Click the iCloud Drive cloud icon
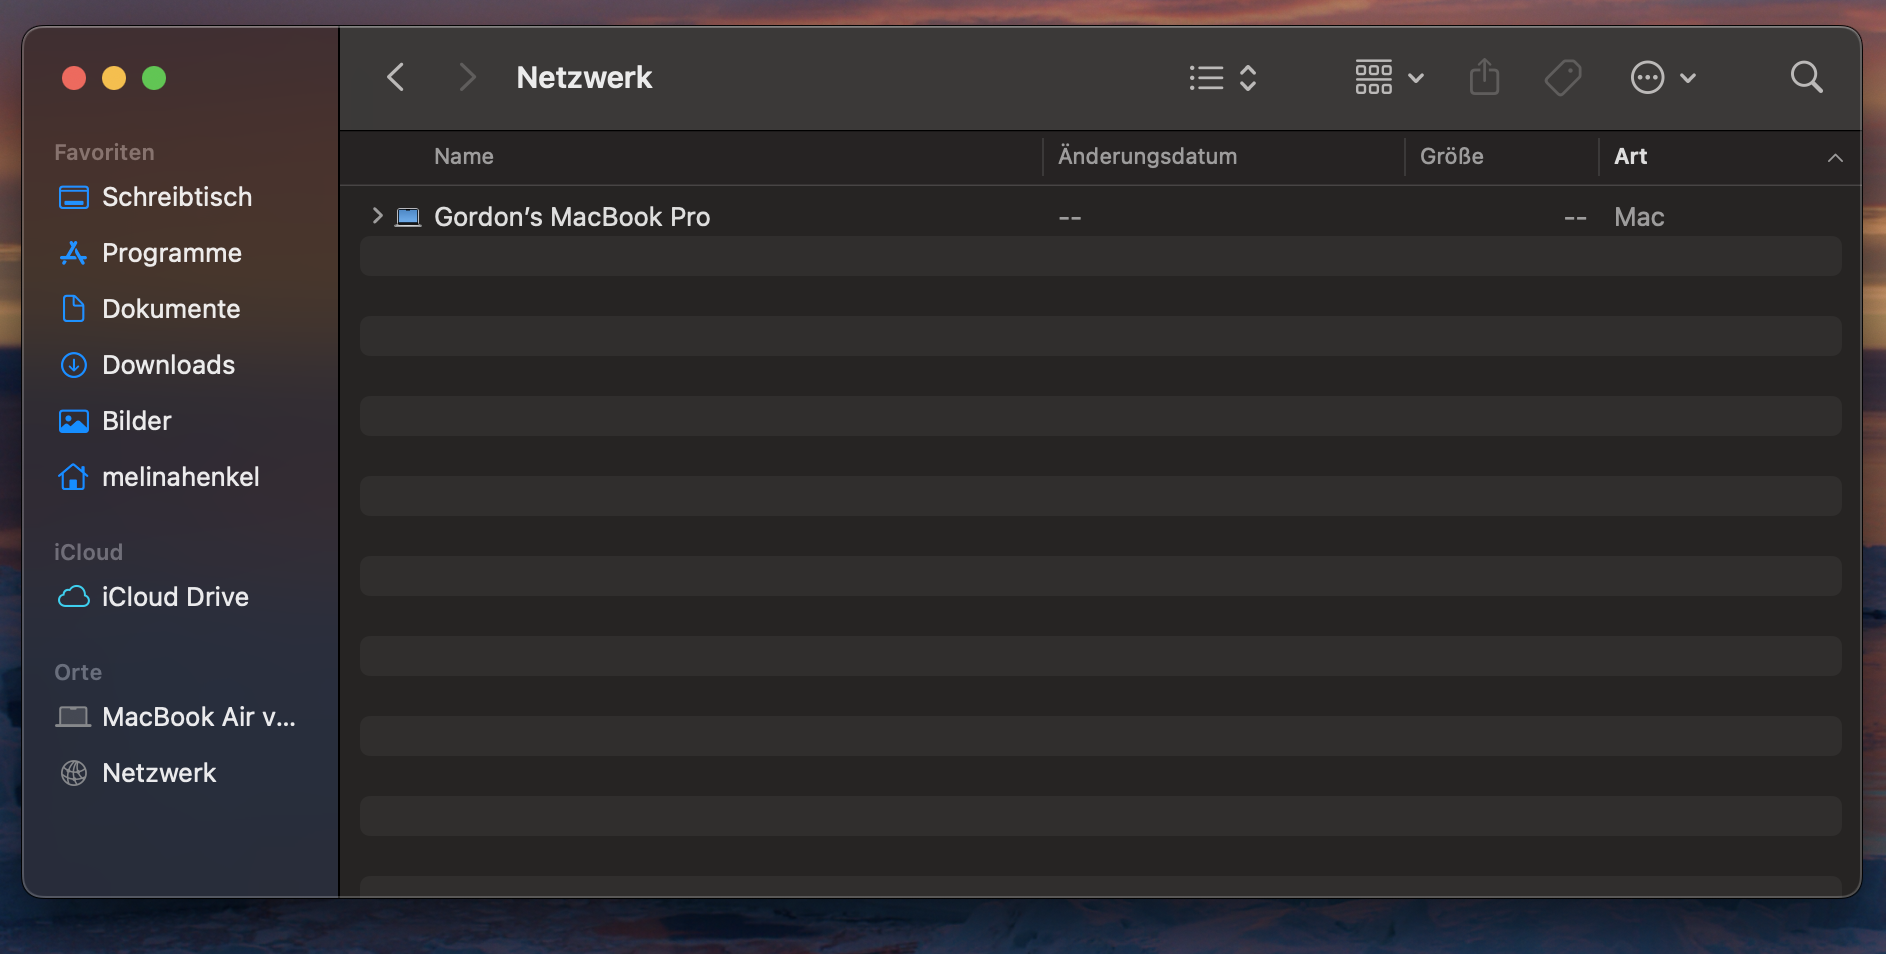Viewport: 1886px width, 954px height. click(74, 597)
